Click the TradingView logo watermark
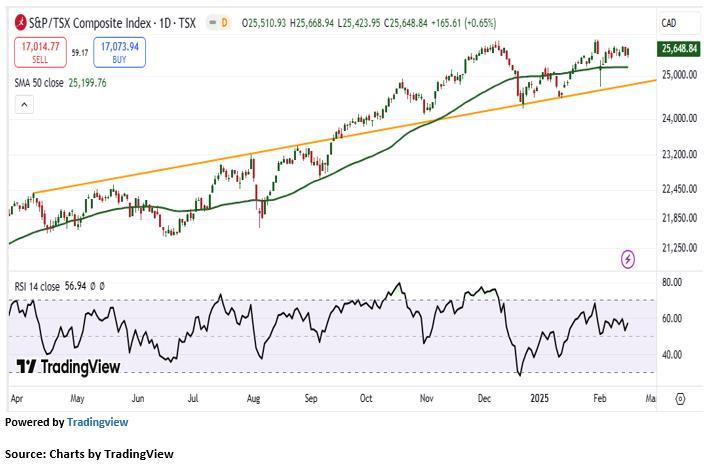The height and width of the screenshot is (466, 710). point(69,367)
